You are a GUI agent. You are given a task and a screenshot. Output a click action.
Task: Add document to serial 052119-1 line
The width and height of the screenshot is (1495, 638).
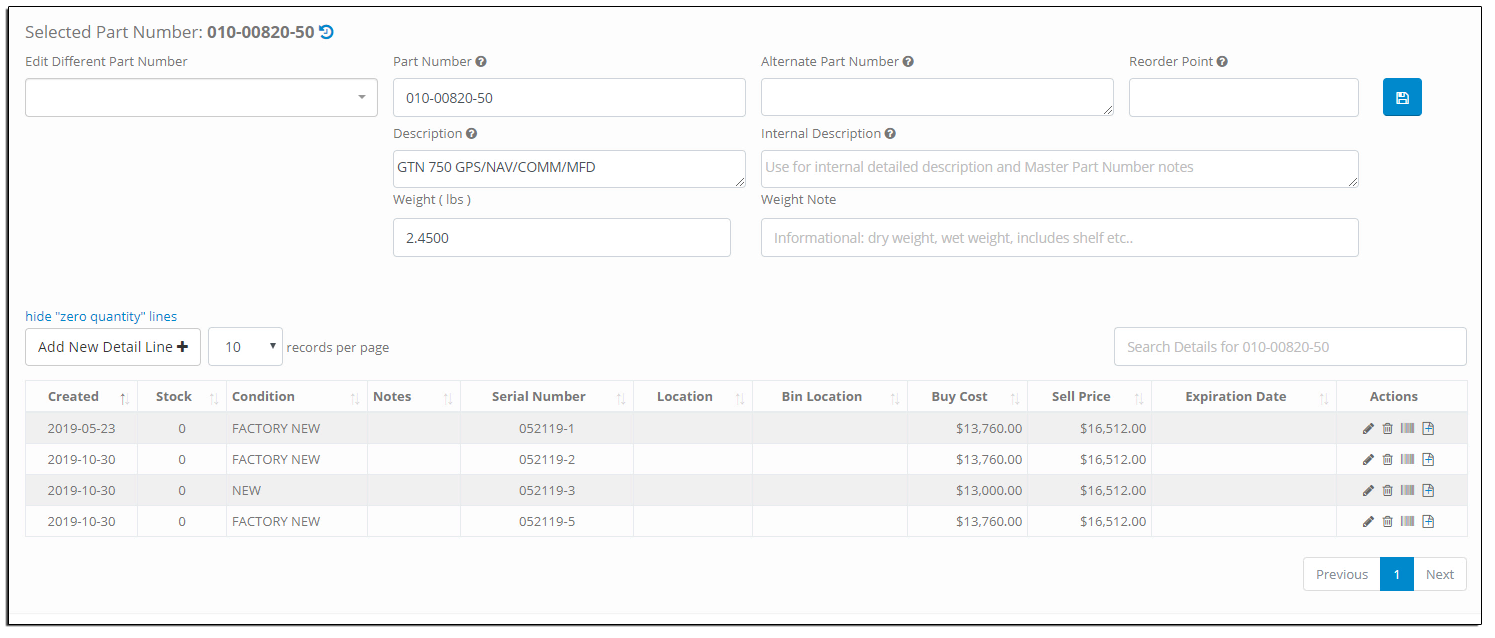[1428, 429]
